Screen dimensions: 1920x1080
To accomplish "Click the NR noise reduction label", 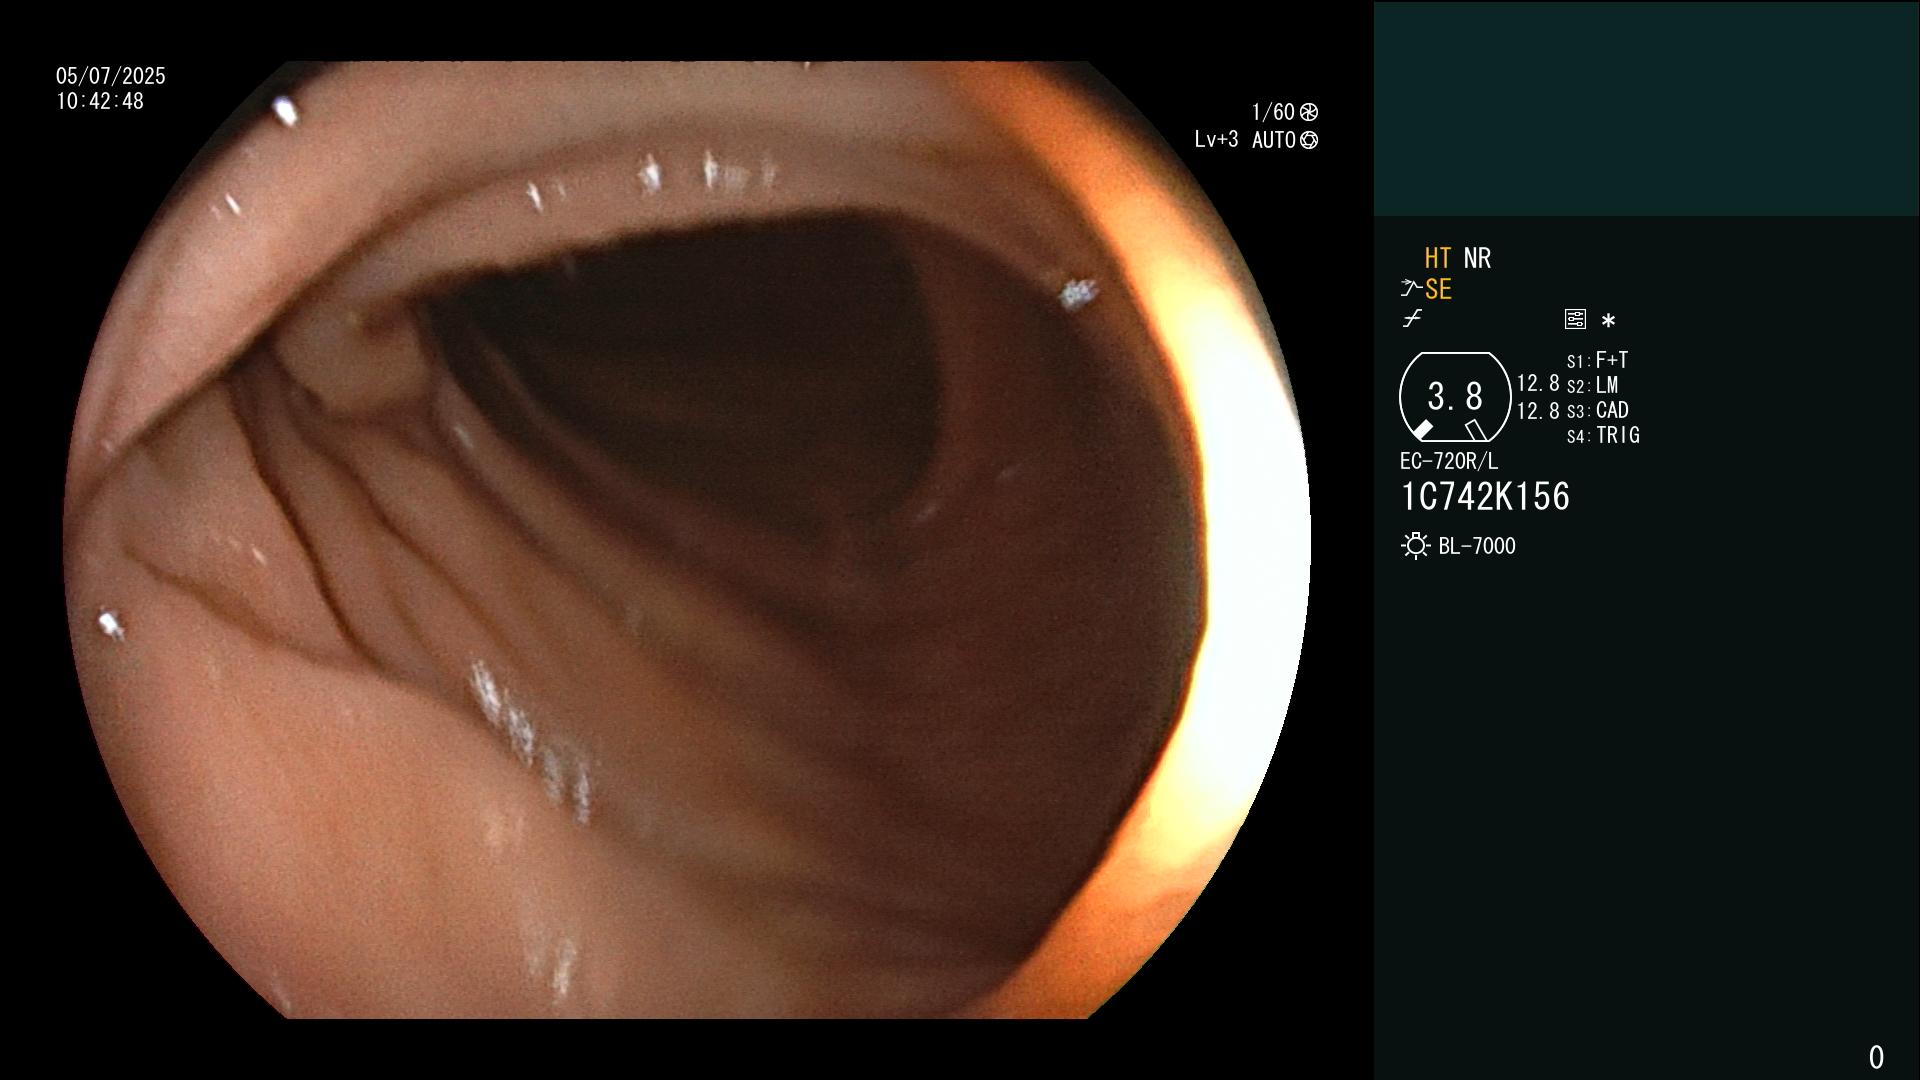I will [1477, 258].
